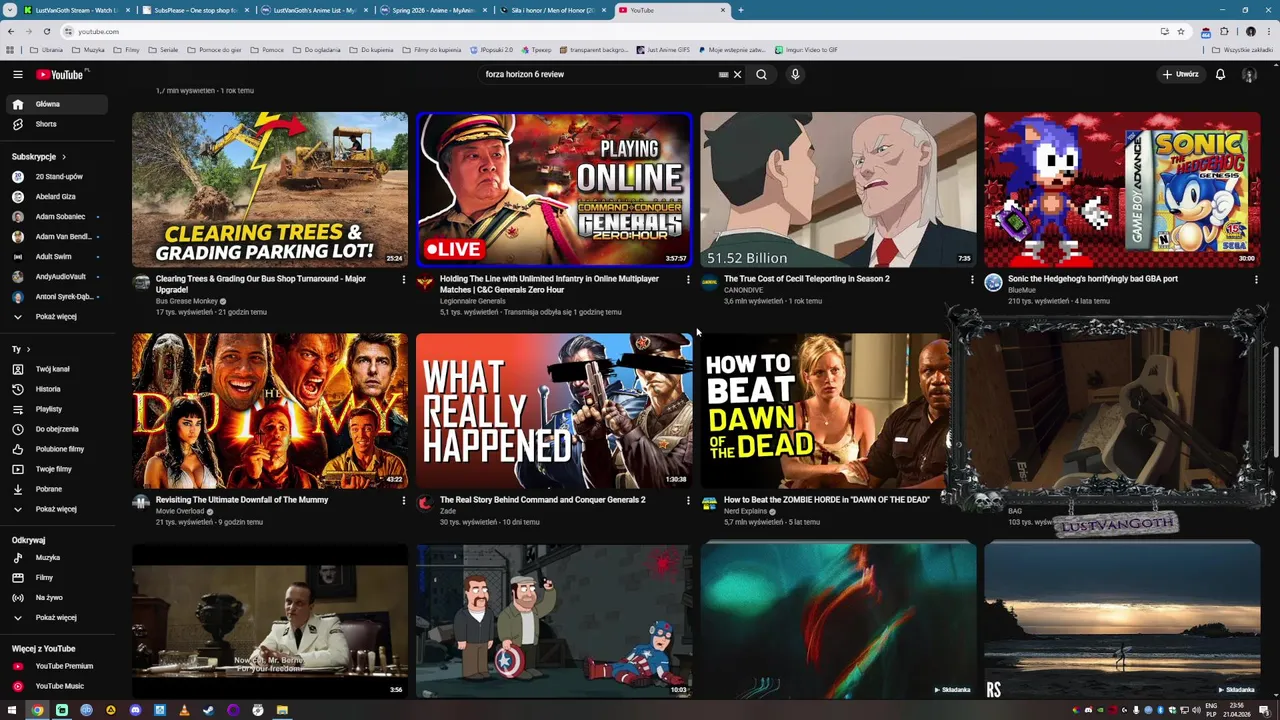Open options for Clearing Trees video
This screenshot has width=1280, height=720.
pos(404,280)
